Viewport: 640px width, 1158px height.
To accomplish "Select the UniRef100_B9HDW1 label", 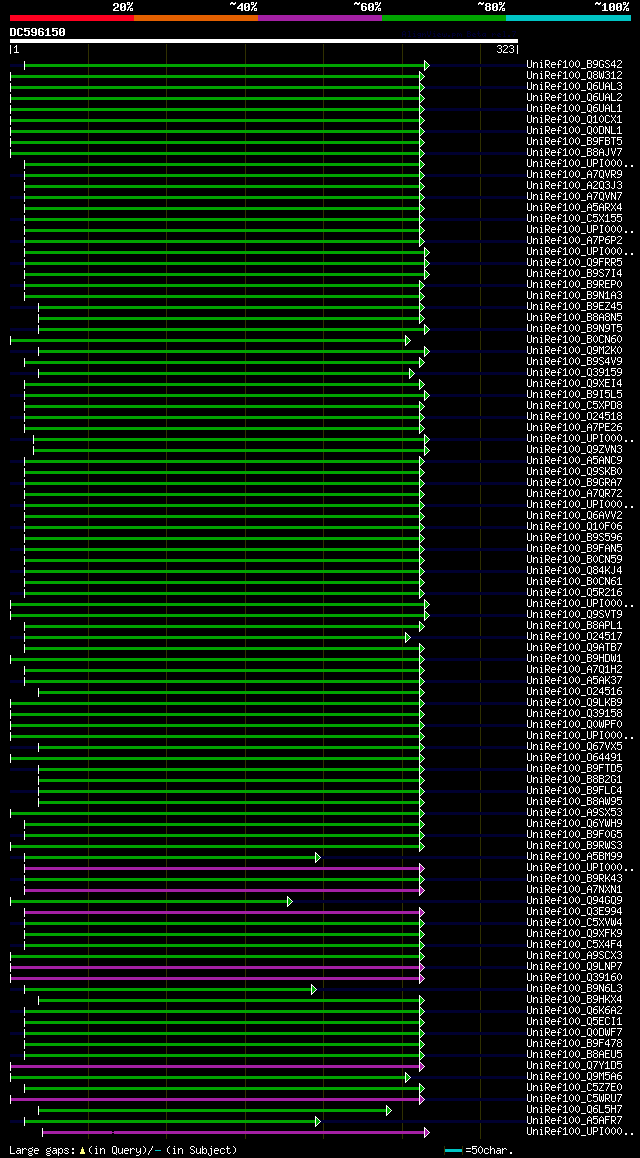I will pyautogui.click(x=574, y=659).
